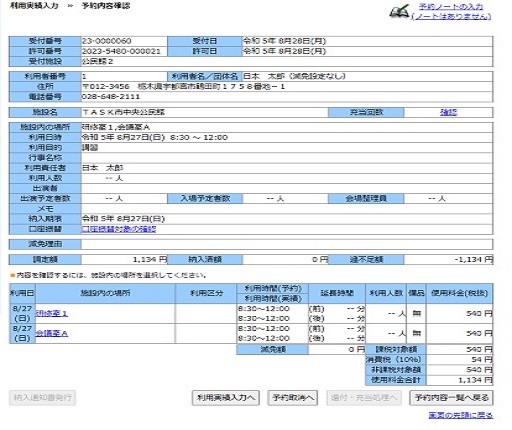This screenshot has width=512, height=430.
Task: Select the 会議室A link in the usage table
Action: click(x=52, y=333)
